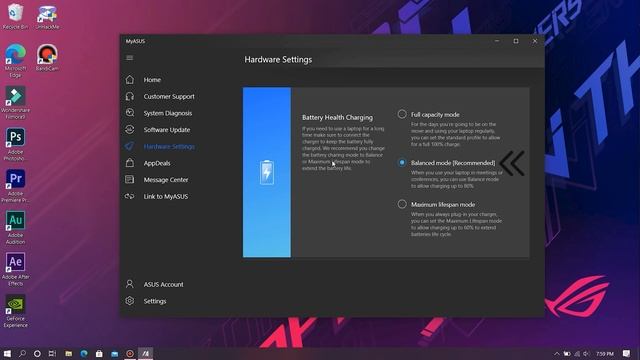The width and height of the screenshot is (640, 360).
Task: Open Adobe Audition desktop shortcut
Action: click(x=16, y=227)
